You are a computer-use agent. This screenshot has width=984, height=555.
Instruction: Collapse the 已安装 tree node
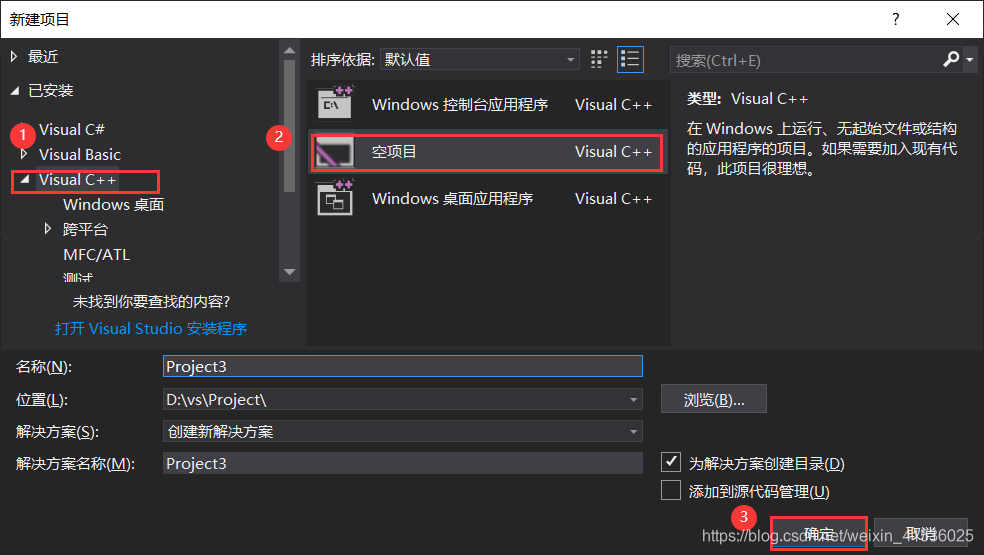[15, 91]
